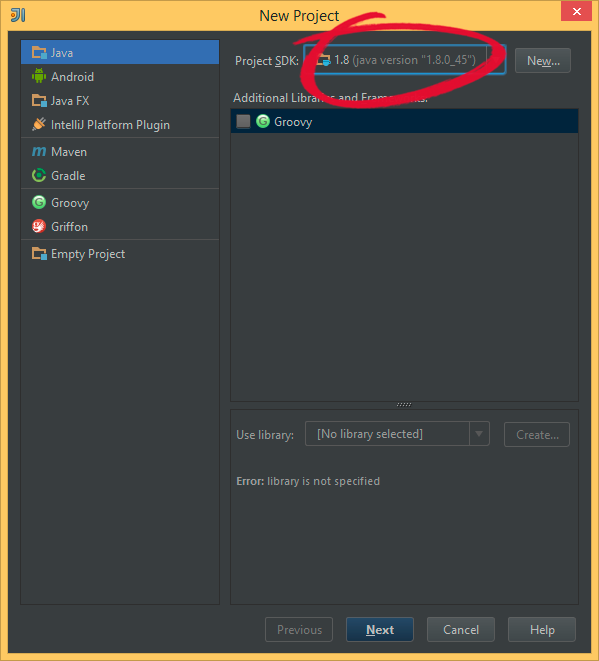Viewport: 599px width, 661px height.
Task: Click the Empty Project folder icon
Action: [x=39, y=253]
